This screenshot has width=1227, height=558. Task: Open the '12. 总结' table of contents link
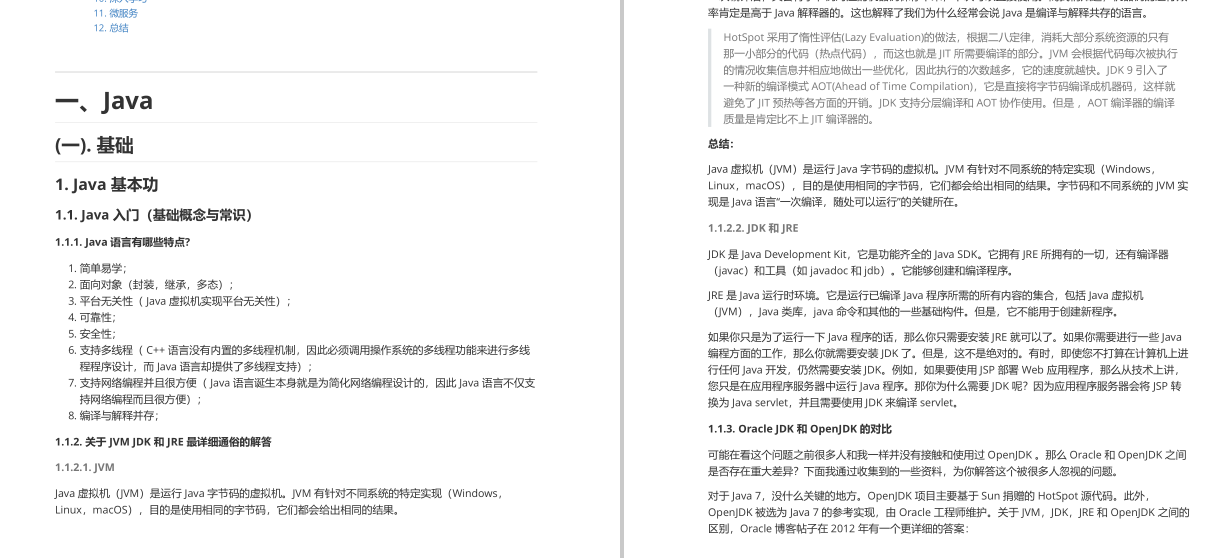111,28
